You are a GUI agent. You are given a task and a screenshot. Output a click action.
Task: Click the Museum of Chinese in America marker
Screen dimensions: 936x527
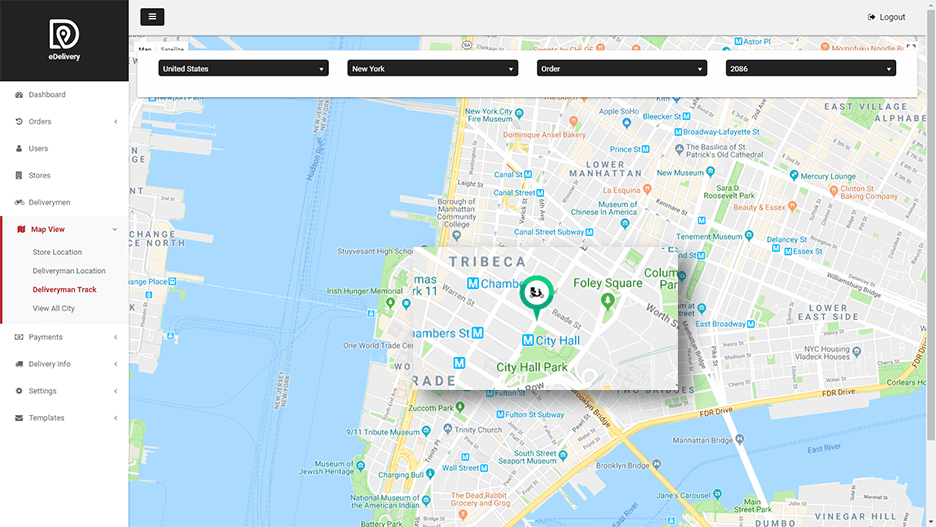click(624, 224)
